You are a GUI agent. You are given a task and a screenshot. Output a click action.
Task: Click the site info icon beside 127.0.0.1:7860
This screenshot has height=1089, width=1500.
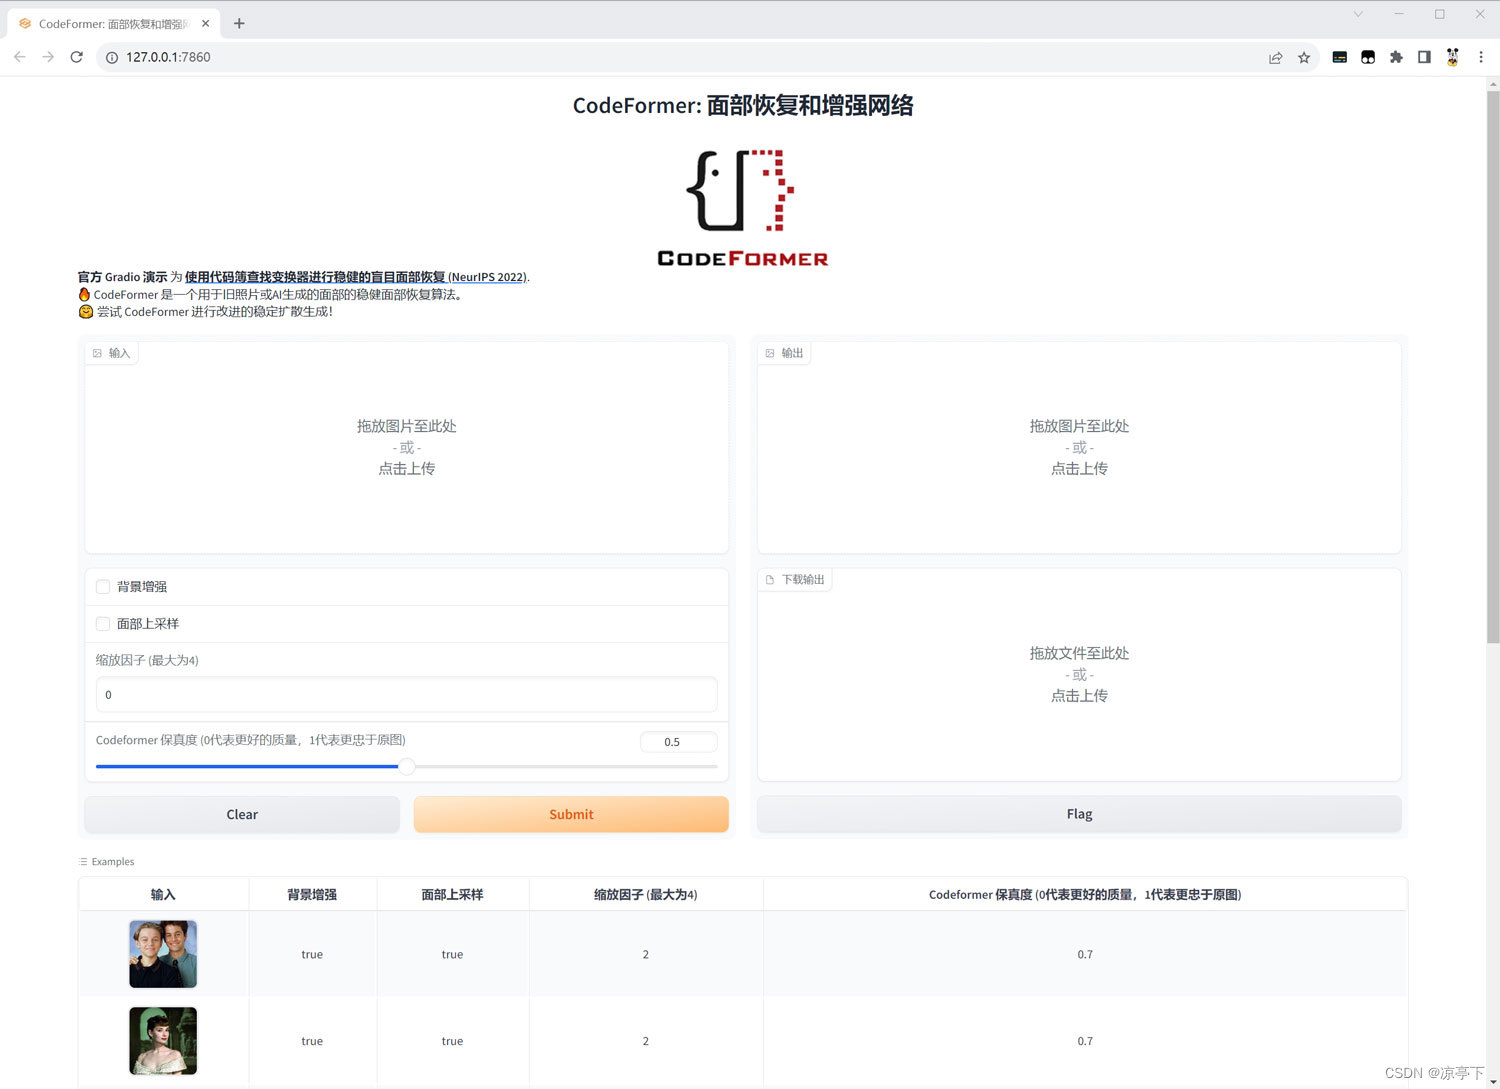(x=112, y=57)
